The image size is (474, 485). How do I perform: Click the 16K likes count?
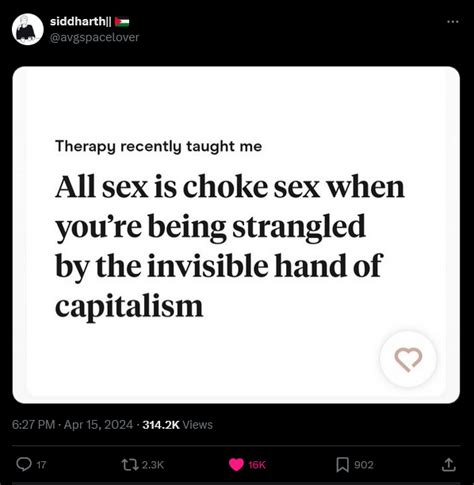point(257,465)
